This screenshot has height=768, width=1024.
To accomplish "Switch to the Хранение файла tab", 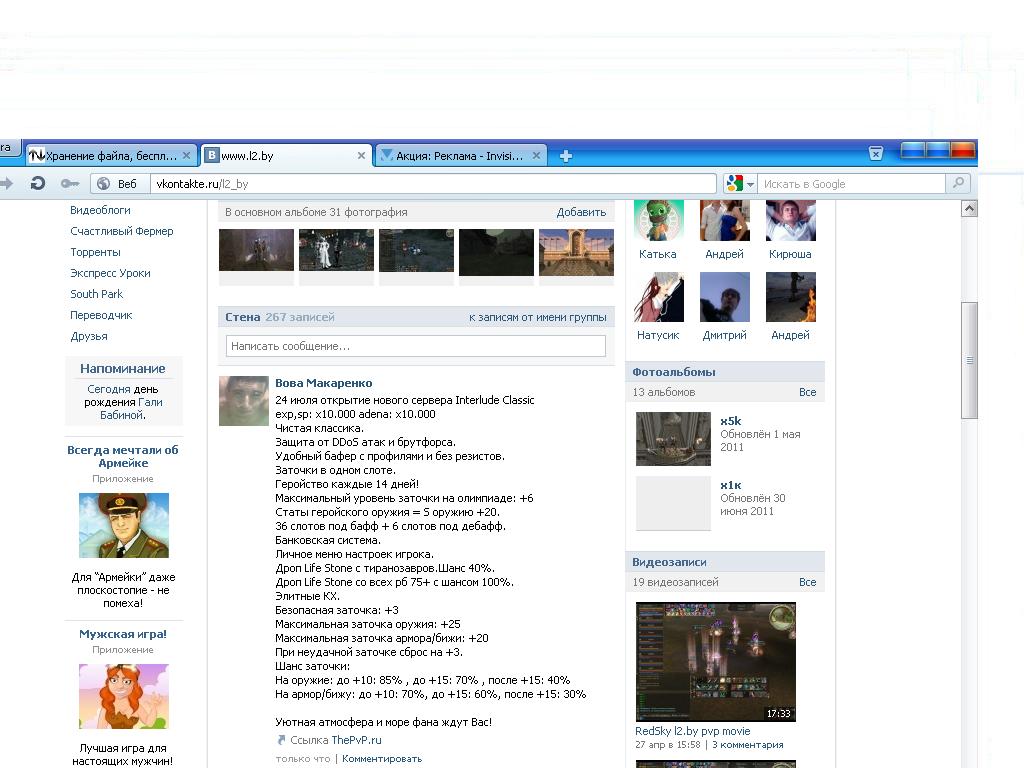I will tap(111, 155).
